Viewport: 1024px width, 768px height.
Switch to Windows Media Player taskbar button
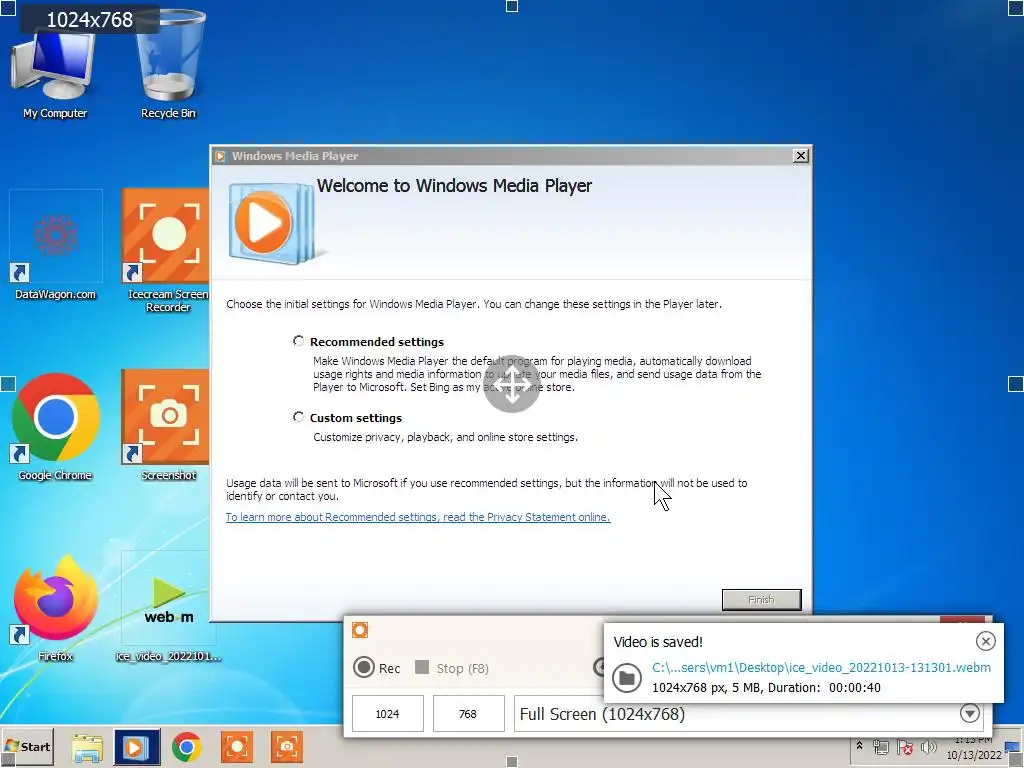136,748
